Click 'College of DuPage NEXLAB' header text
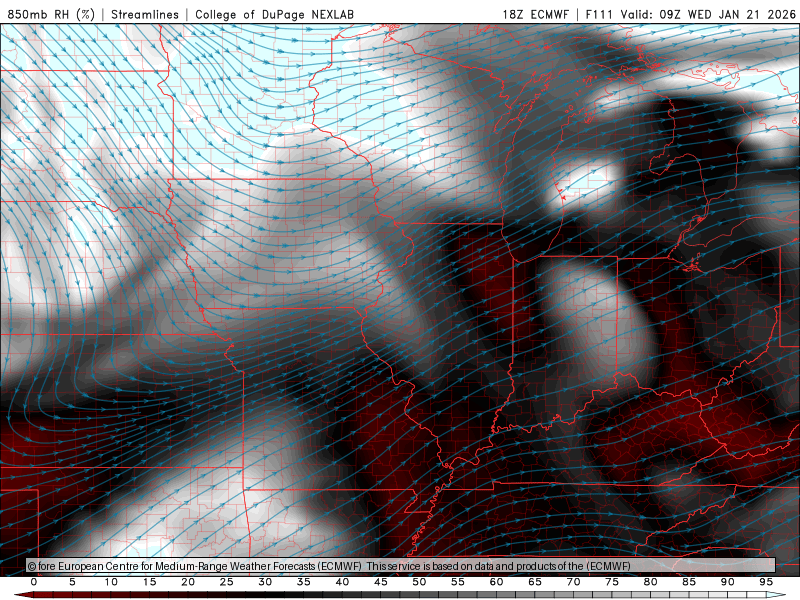800x600 pixels. (274, 14)
